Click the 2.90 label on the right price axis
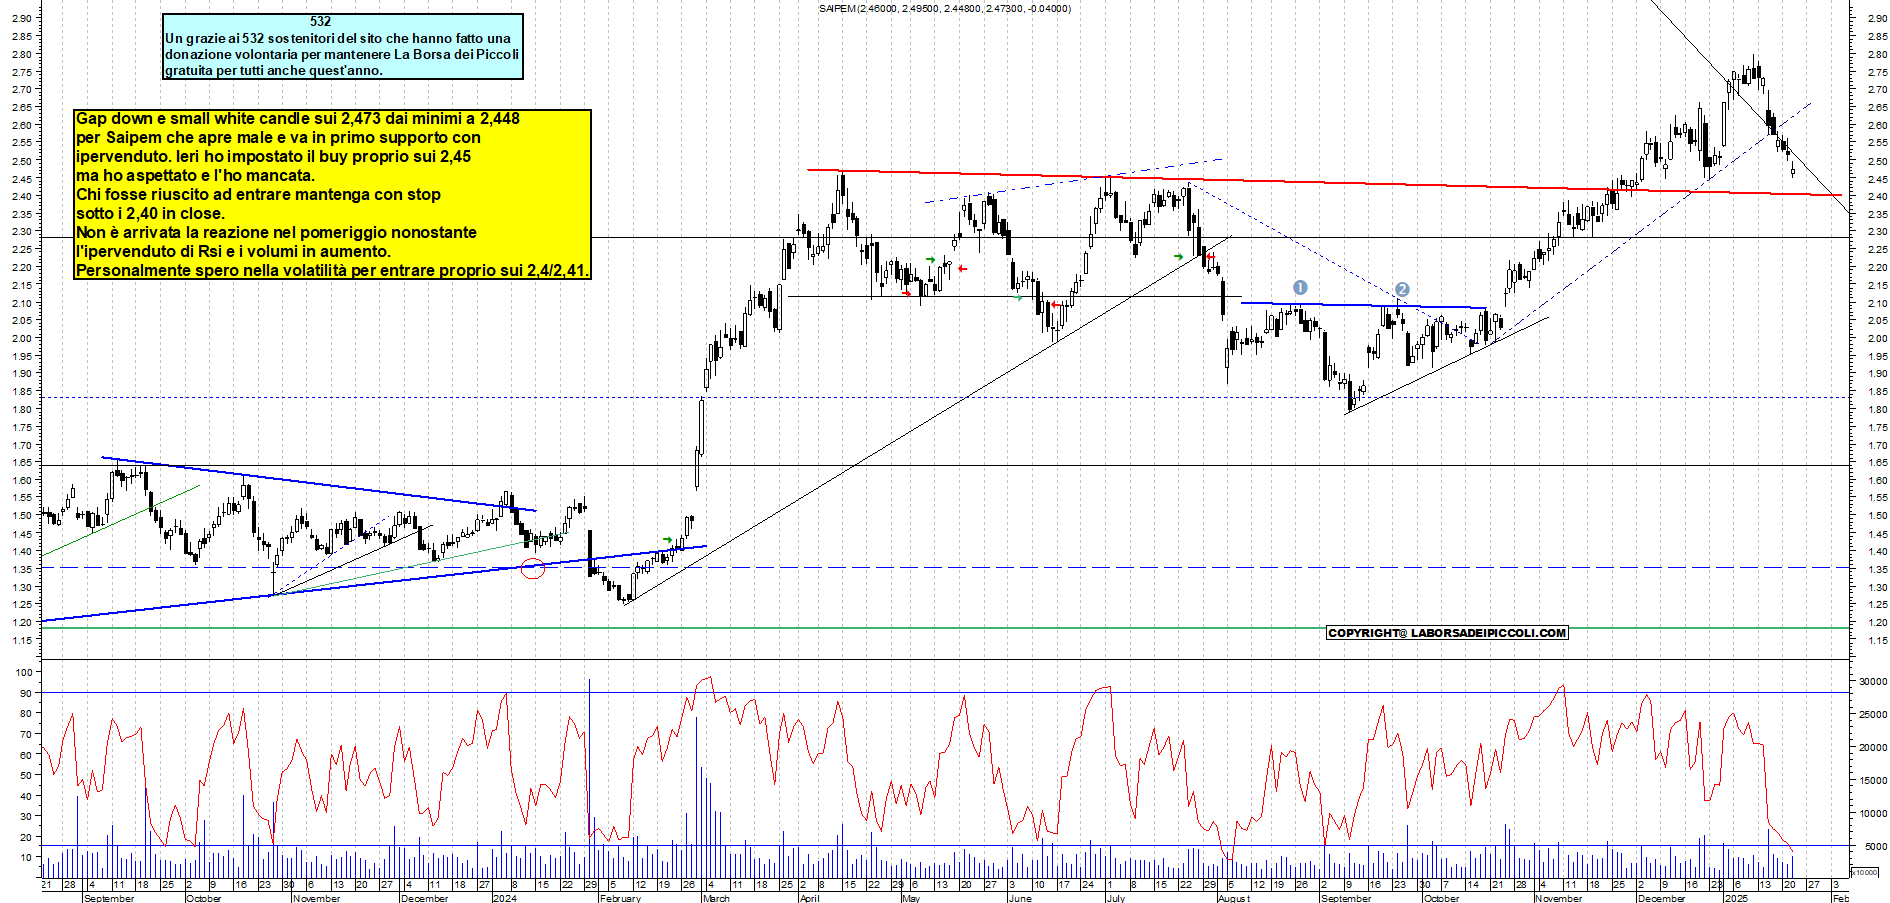Screen dimensions: 1890x903 point(1876,18)
